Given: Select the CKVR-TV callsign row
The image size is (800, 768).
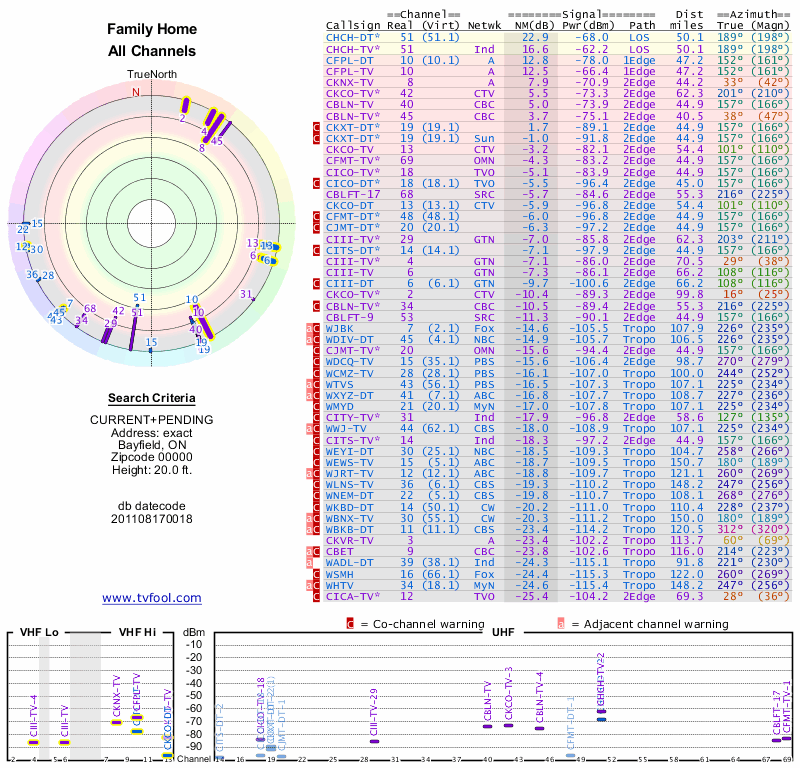Looking at the screenshot, I should coord(349,540).
